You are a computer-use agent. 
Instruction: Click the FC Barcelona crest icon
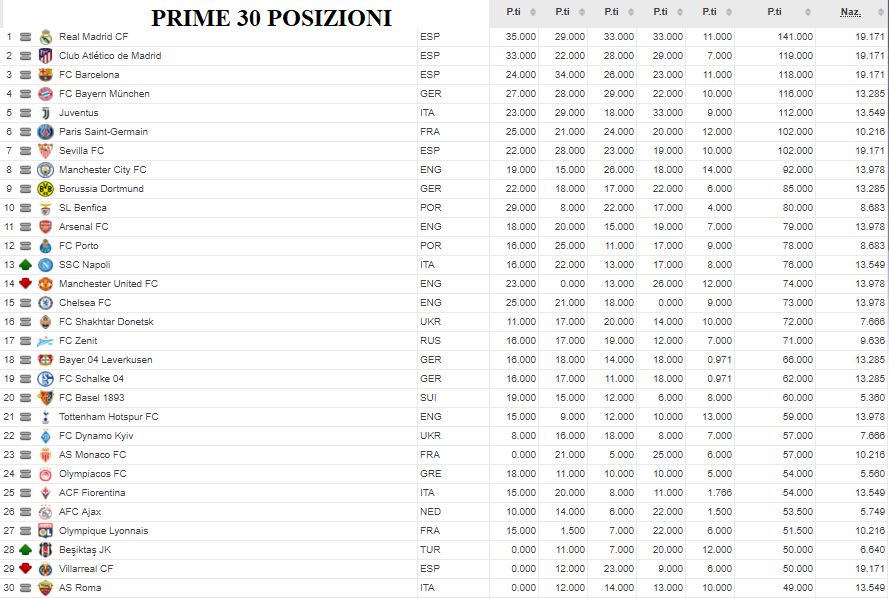45,75
